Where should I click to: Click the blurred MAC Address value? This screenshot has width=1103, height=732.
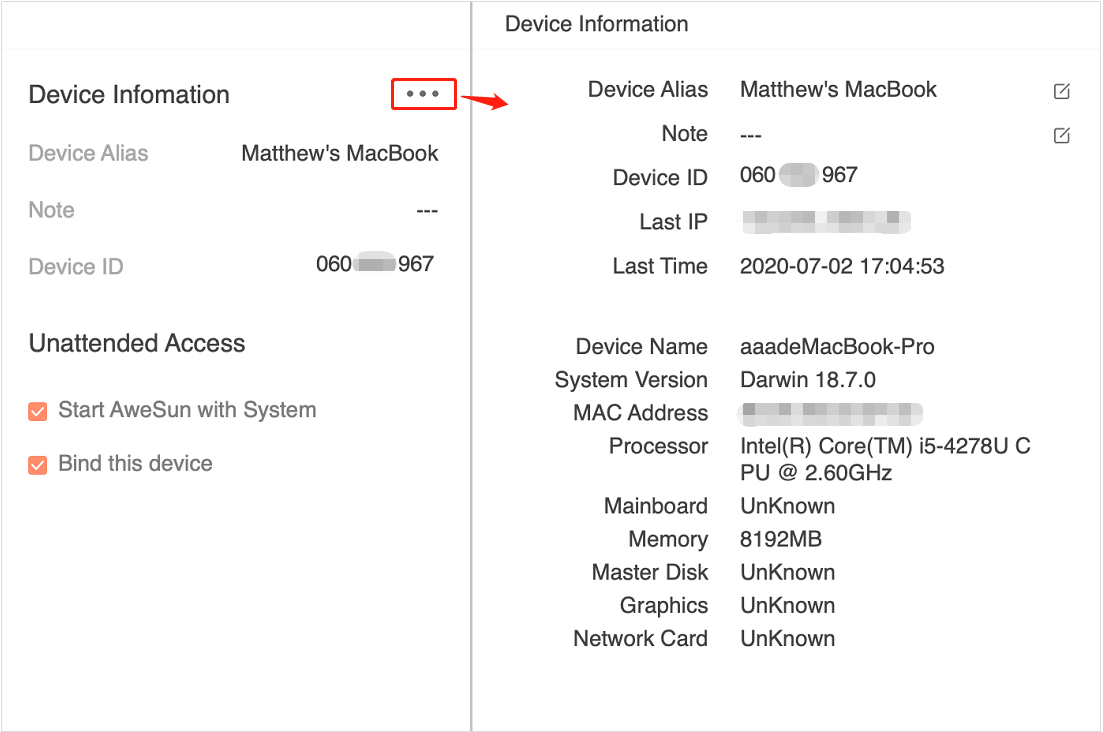[x=829, y=413]
